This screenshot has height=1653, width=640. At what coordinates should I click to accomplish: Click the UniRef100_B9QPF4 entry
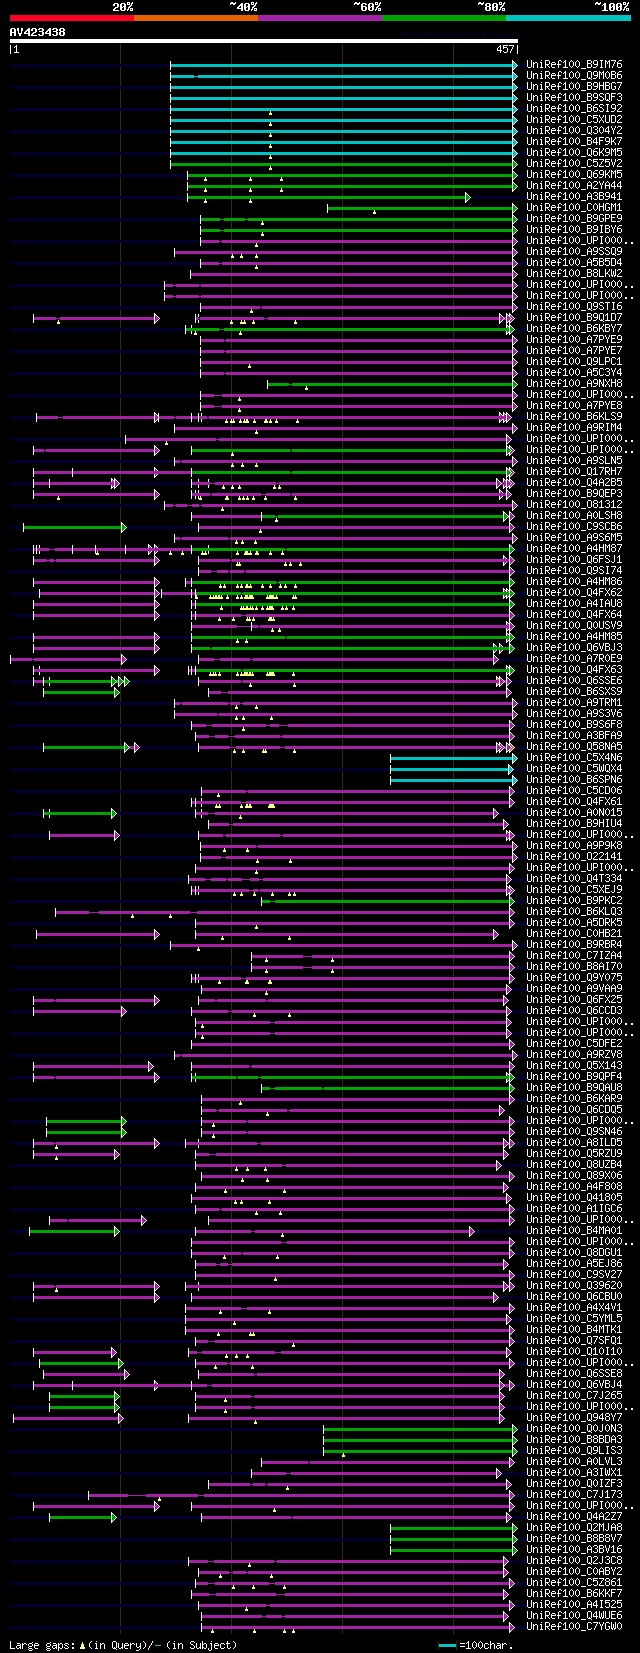[574, 1077]
